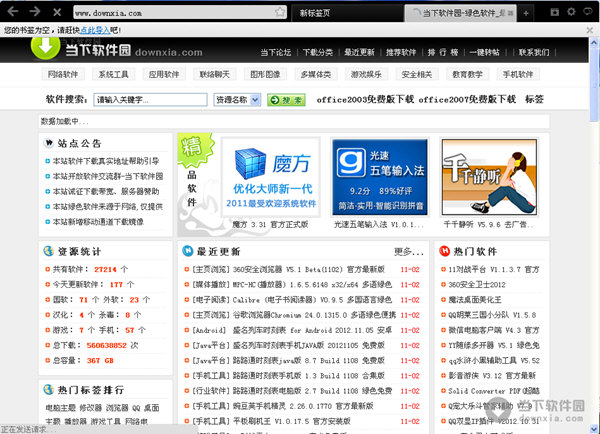Open Solid Converter PDF in 热门软件
This screenshot has height=434, width=600.
tap(494, 391)
